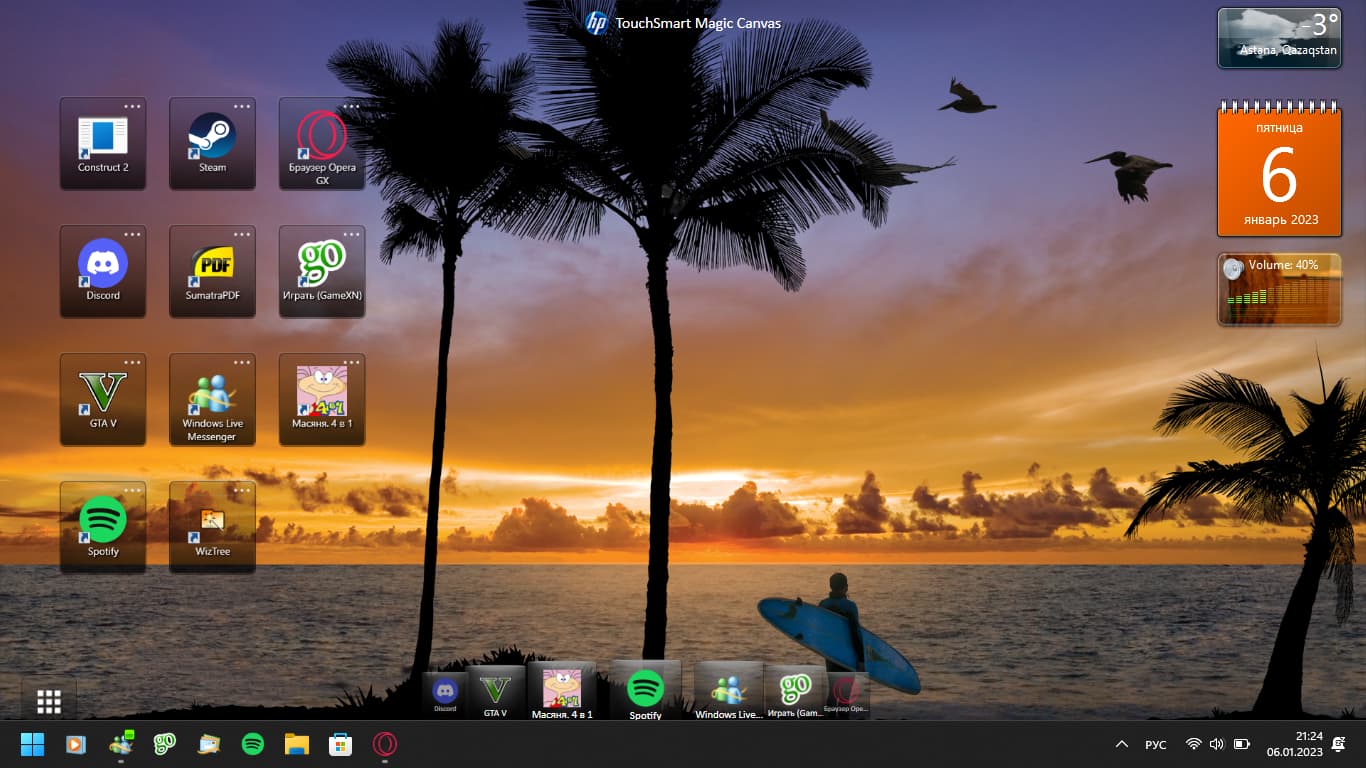
Task: Select GTA V in the bottom carousel dock
Action: tap(495, 693)
